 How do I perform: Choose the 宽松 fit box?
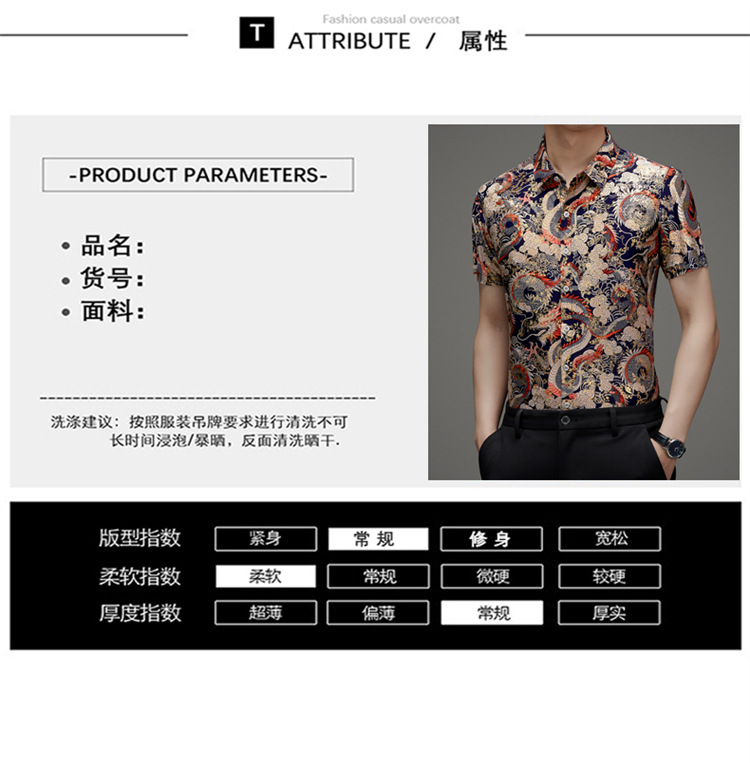click(609, 539)
